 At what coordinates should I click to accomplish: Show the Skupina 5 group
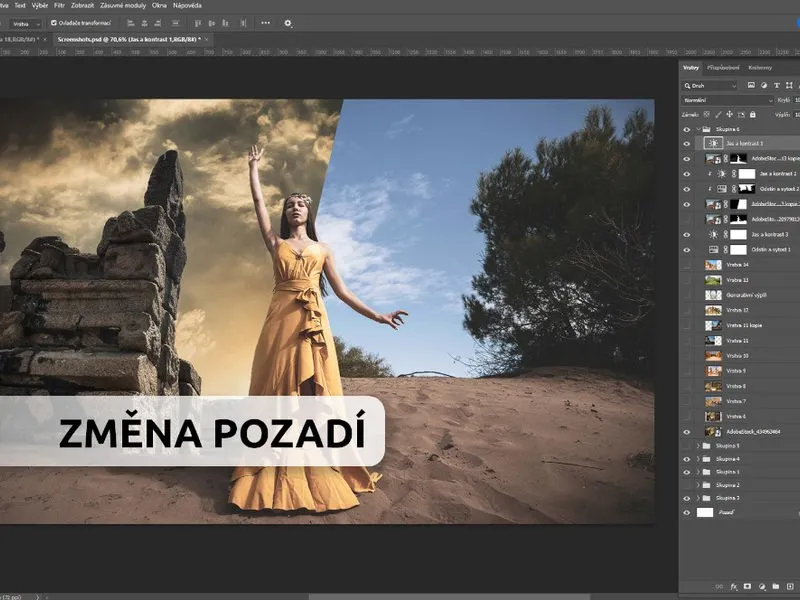tap(687, 446)
